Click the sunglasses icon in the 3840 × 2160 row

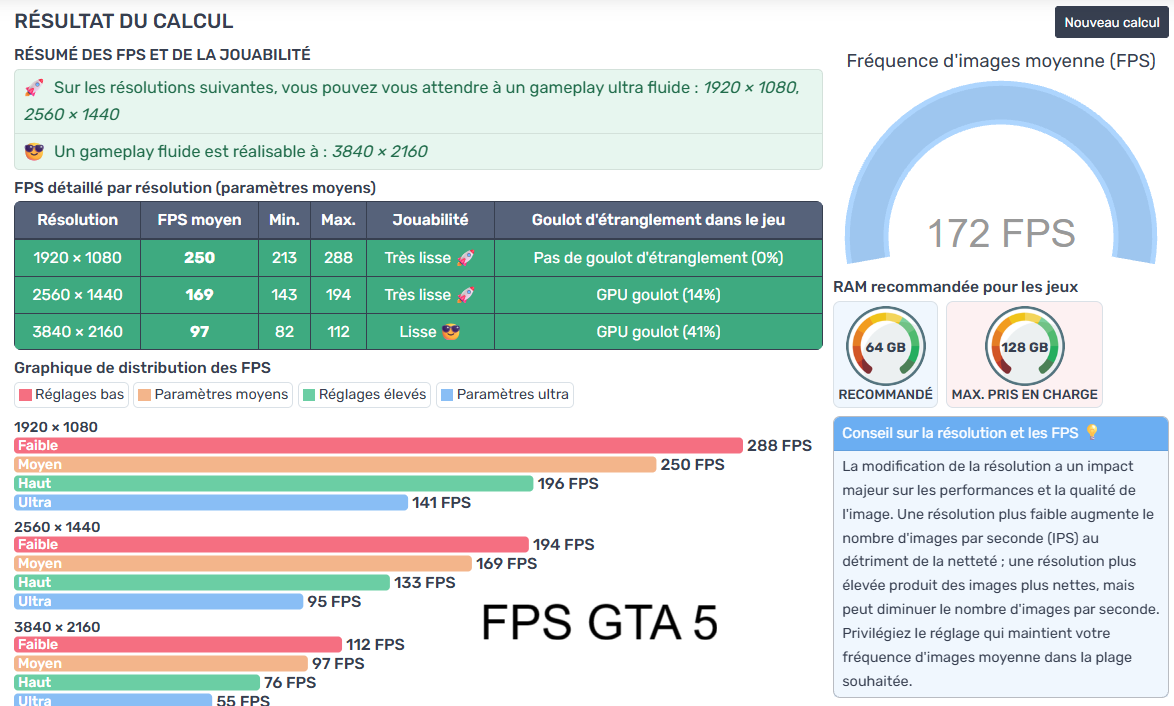[452, 332]
